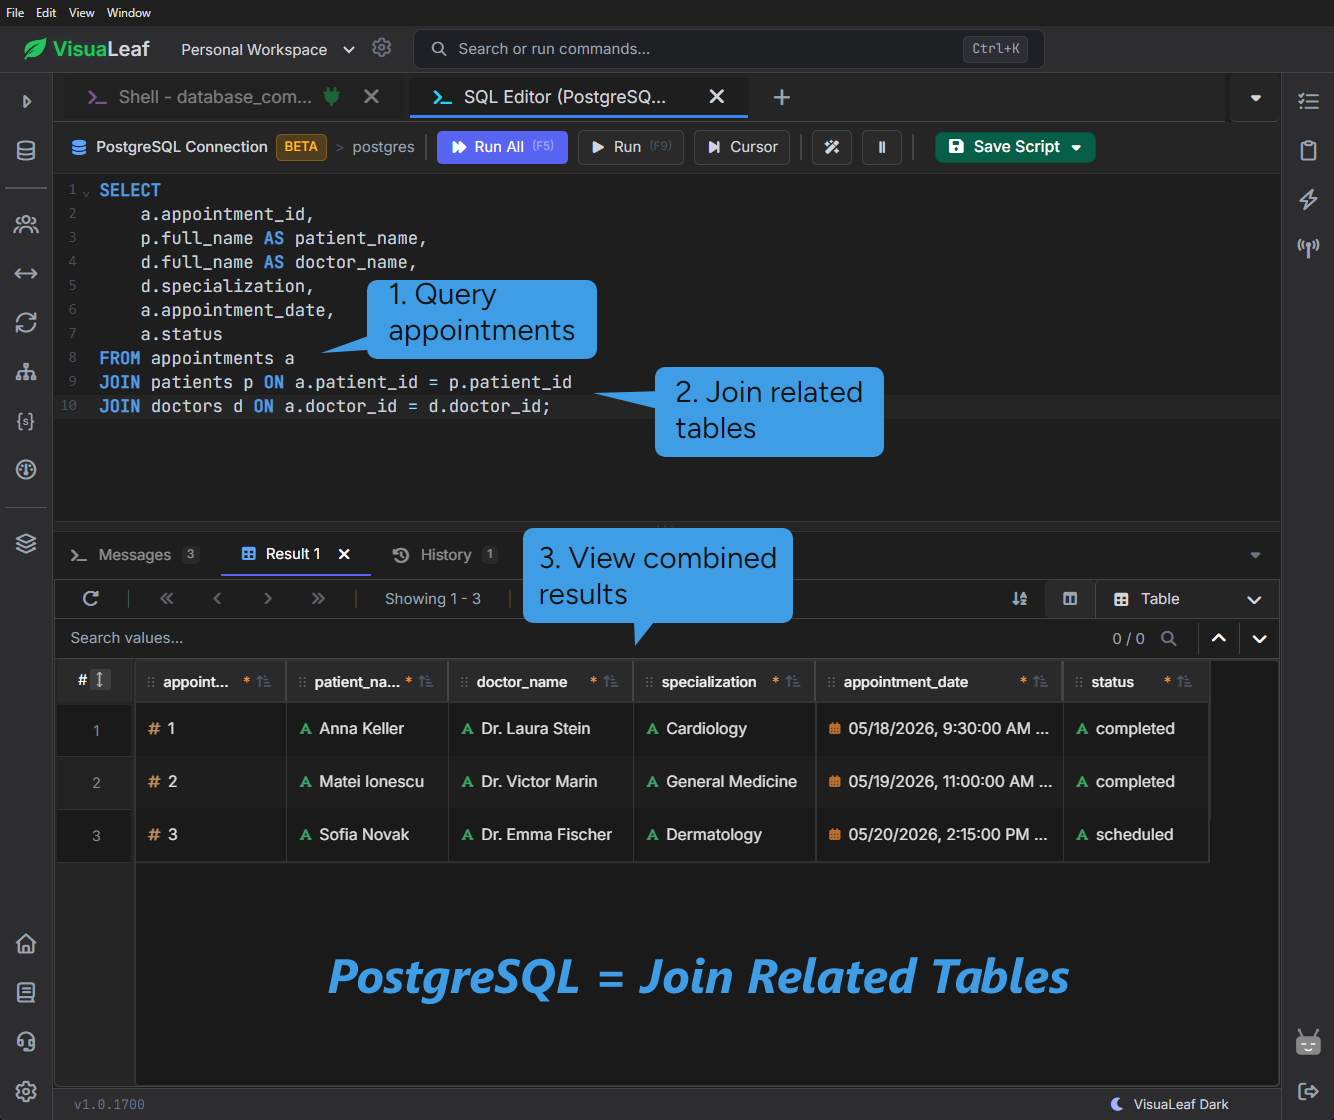Add a new tab with plus button
The width and height of the screenshot is (1334, 1120).
[782, 97]
